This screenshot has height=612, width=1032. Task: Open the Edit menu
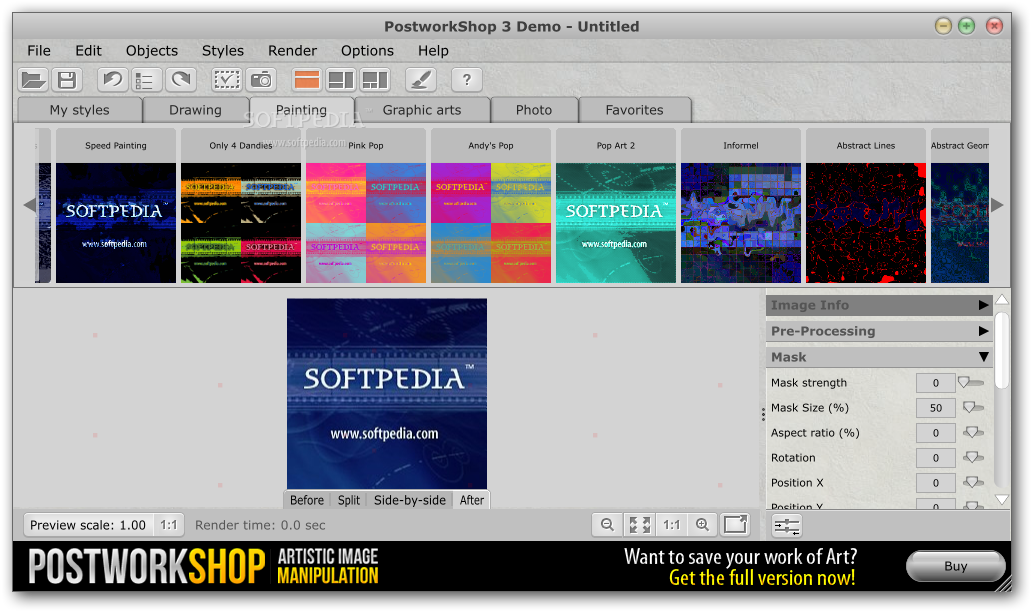point(88,51)
